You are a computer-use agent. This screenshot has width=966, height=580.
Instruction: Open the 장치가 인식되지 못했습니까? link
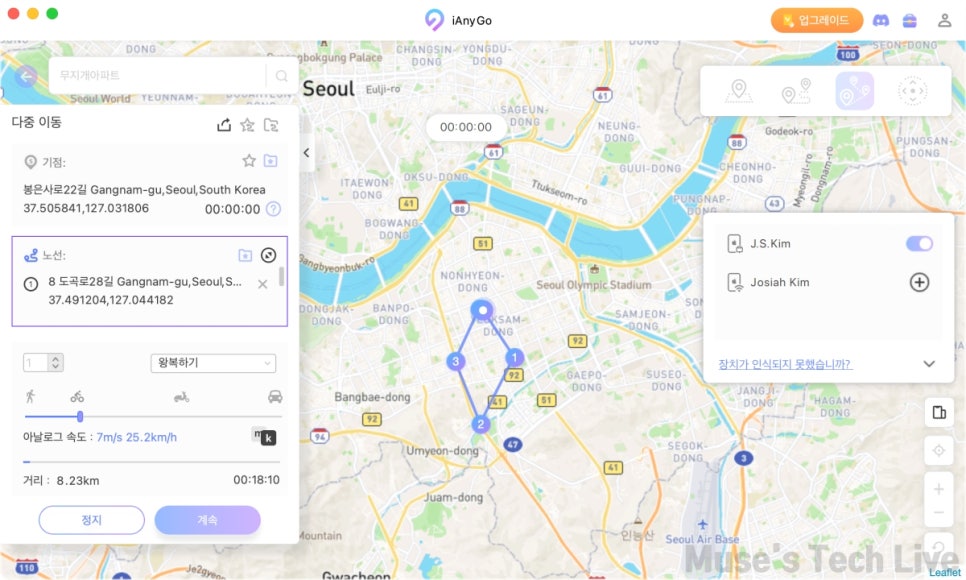click(x=785, y=364)
